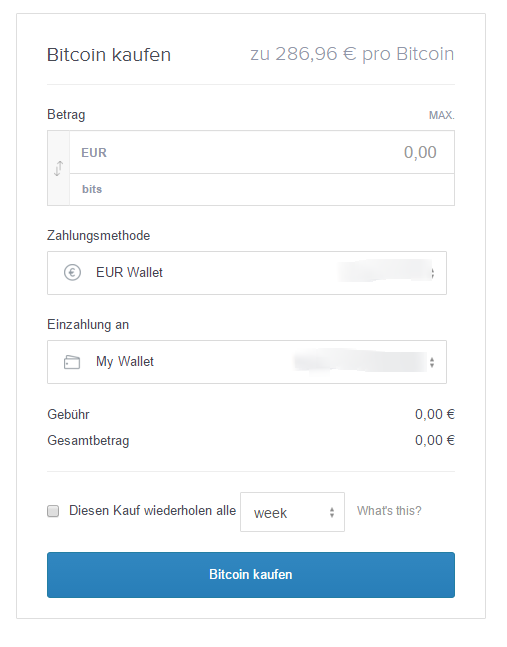The width and height of the screenshot is (507, 647).
Task: Click the blue Bitcoin kaufen button
Action: pos(251,575)
